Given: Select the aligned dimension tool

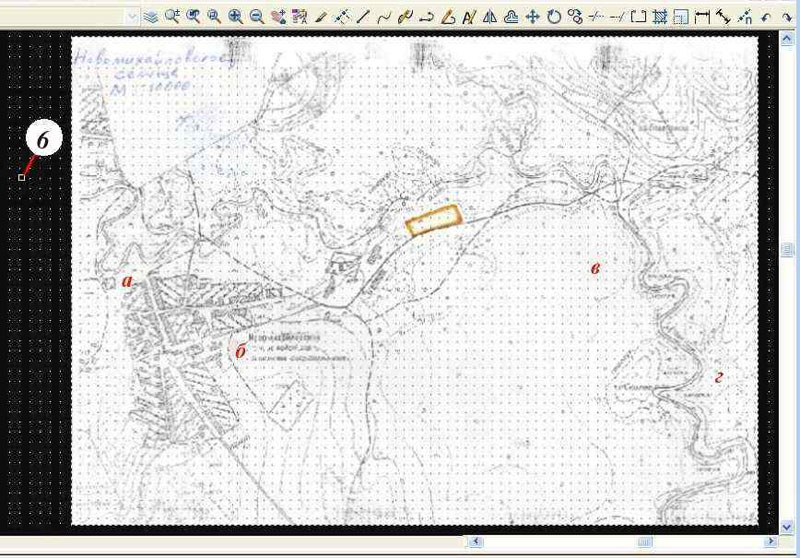Looking at the screenshot, I should [x=723, y=17].
